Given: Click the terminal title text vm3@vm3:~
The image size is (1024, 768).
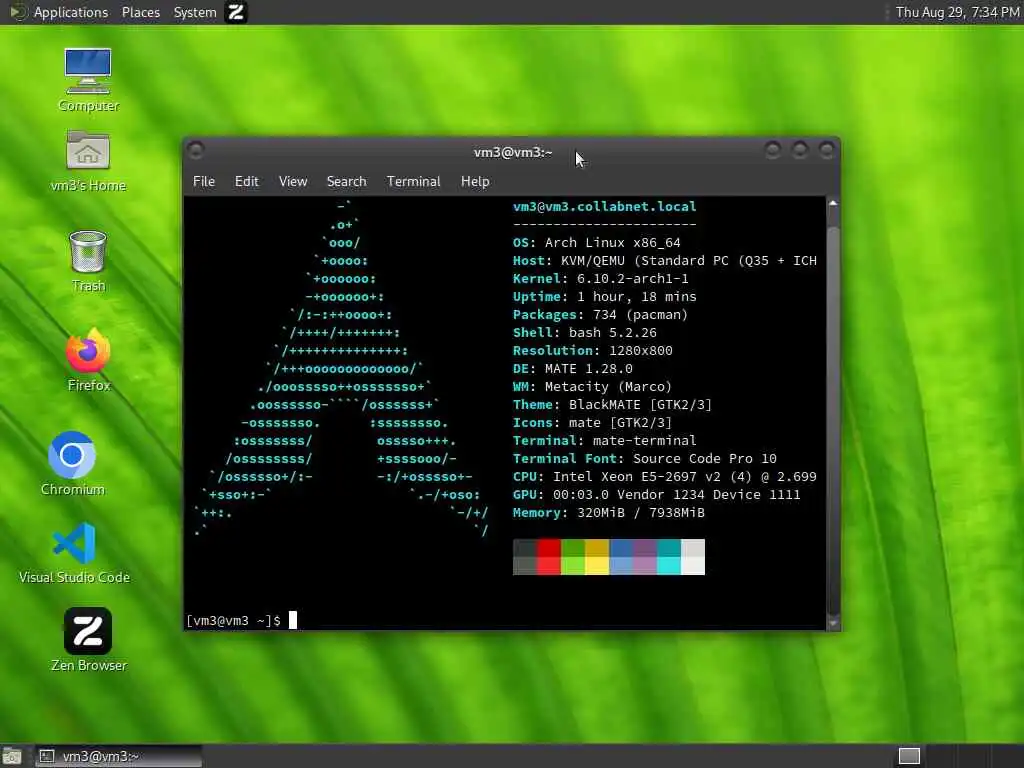Looking at the screenshot, I should click(x=513, y=152).
